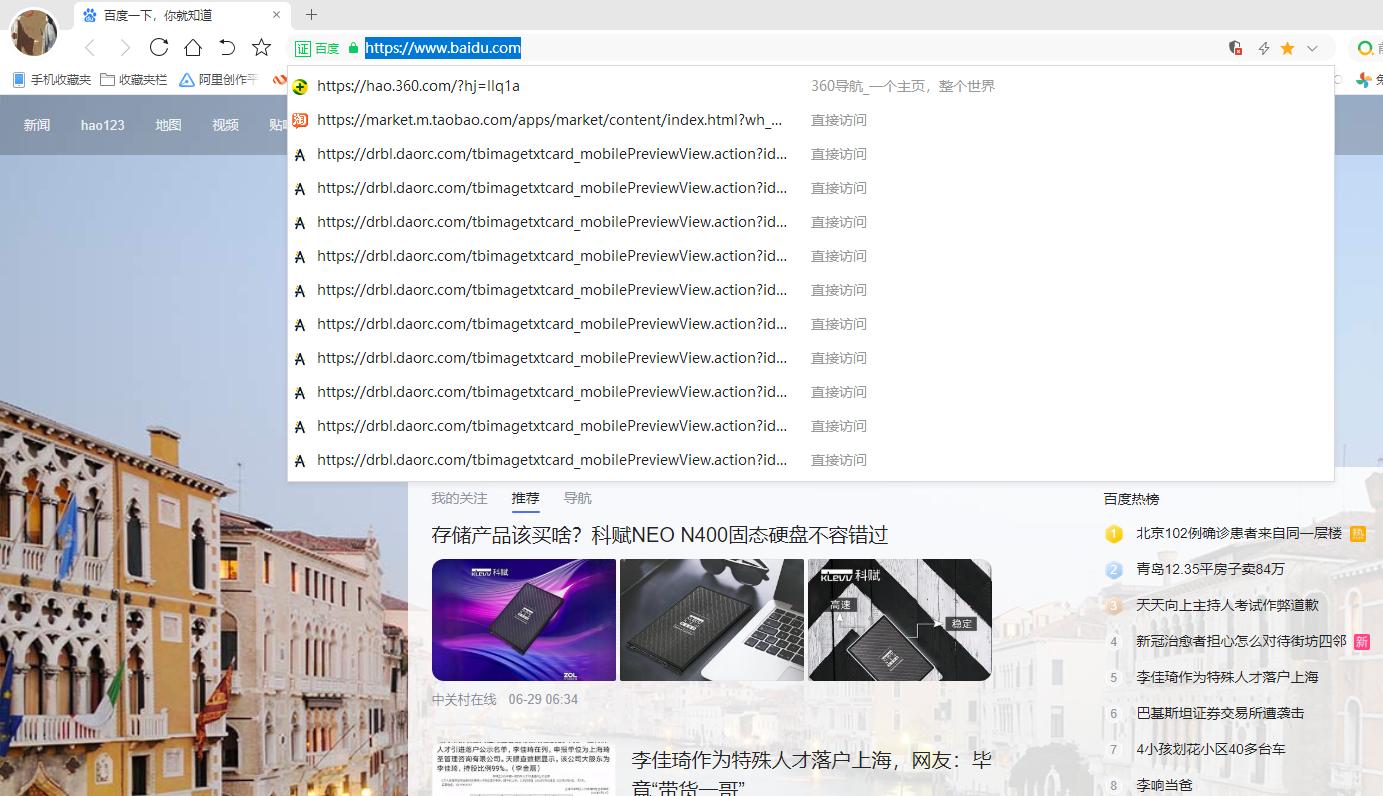Expand the extensions chevron next to the star
Screen dimensions: 1383x796
point(1312,47)
